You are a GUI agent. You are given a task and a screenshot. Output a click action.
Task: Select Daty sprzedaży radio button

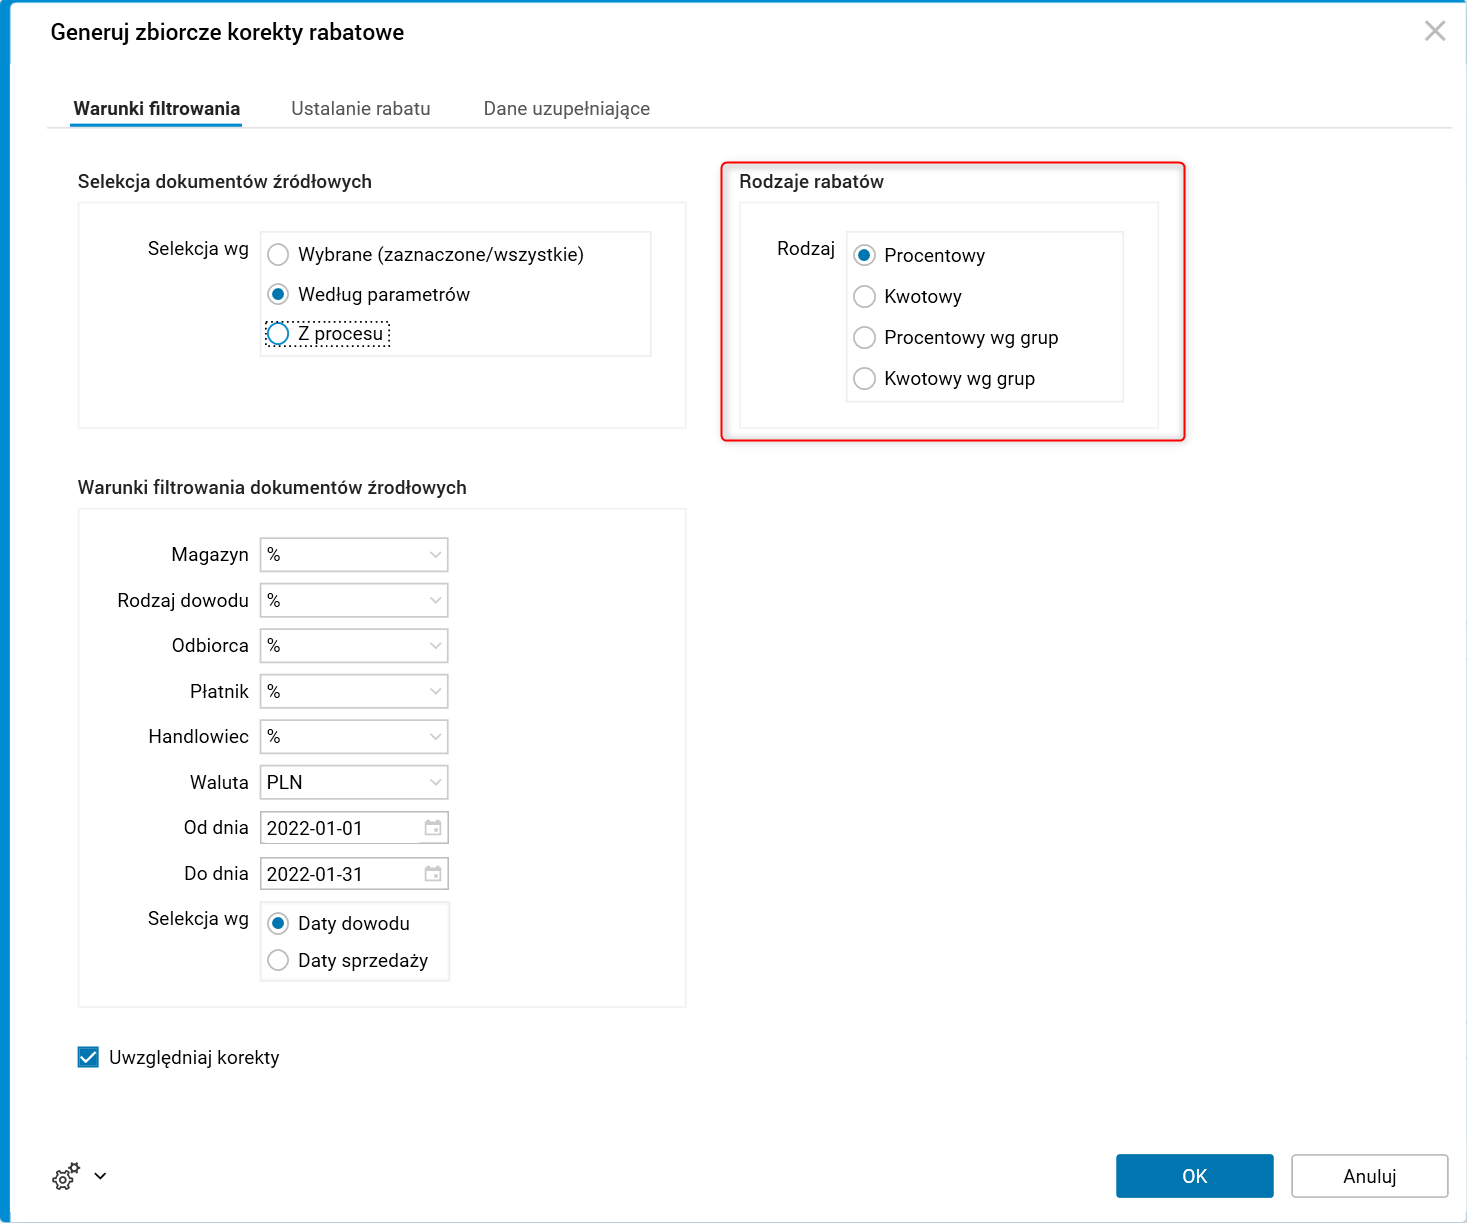tap(279, 961)
